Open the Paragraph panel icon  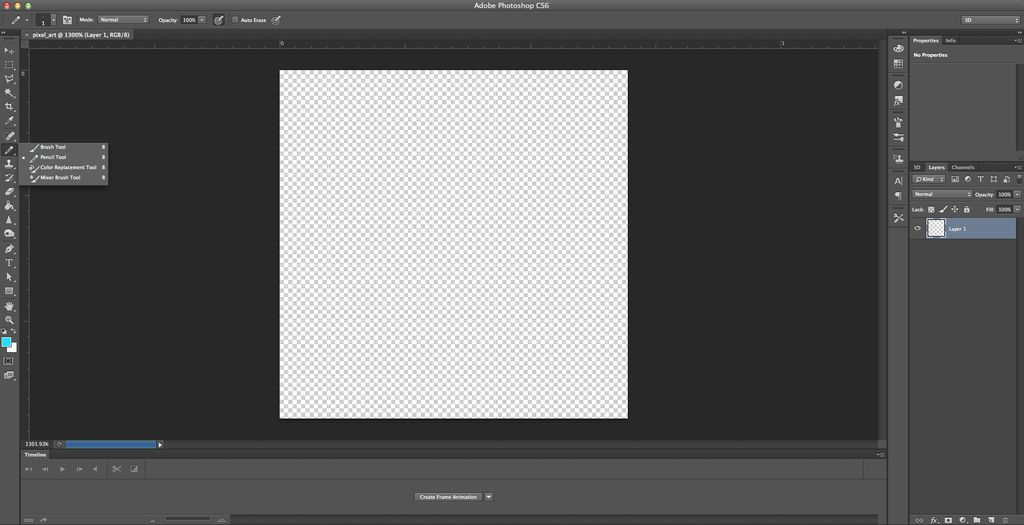click(x=899, y=196)
